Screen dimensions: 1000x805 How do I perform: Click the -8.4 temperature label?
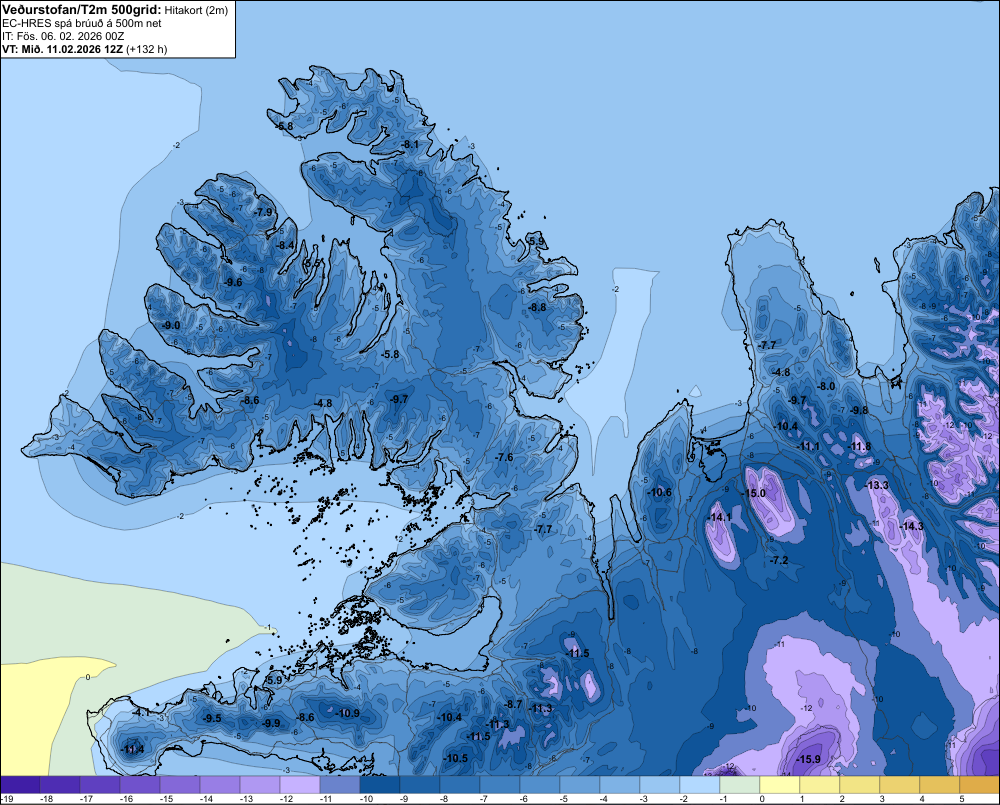pos(286,245)
